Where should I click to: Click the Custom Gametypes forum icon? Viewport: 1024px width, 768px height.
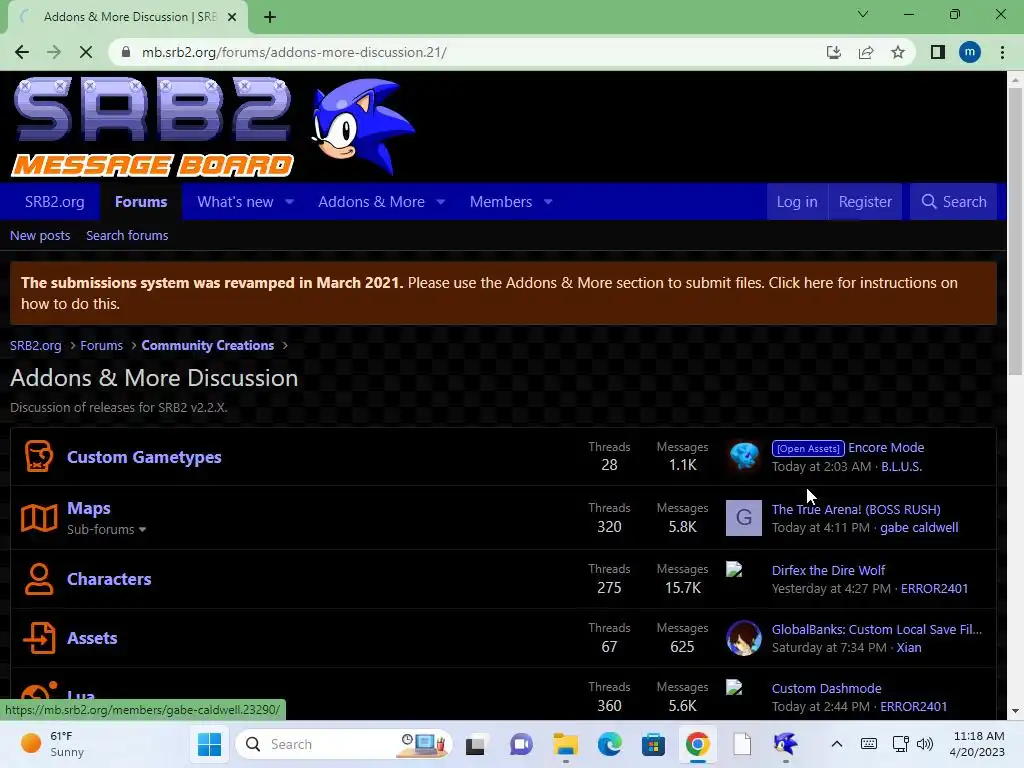[39, 456]
